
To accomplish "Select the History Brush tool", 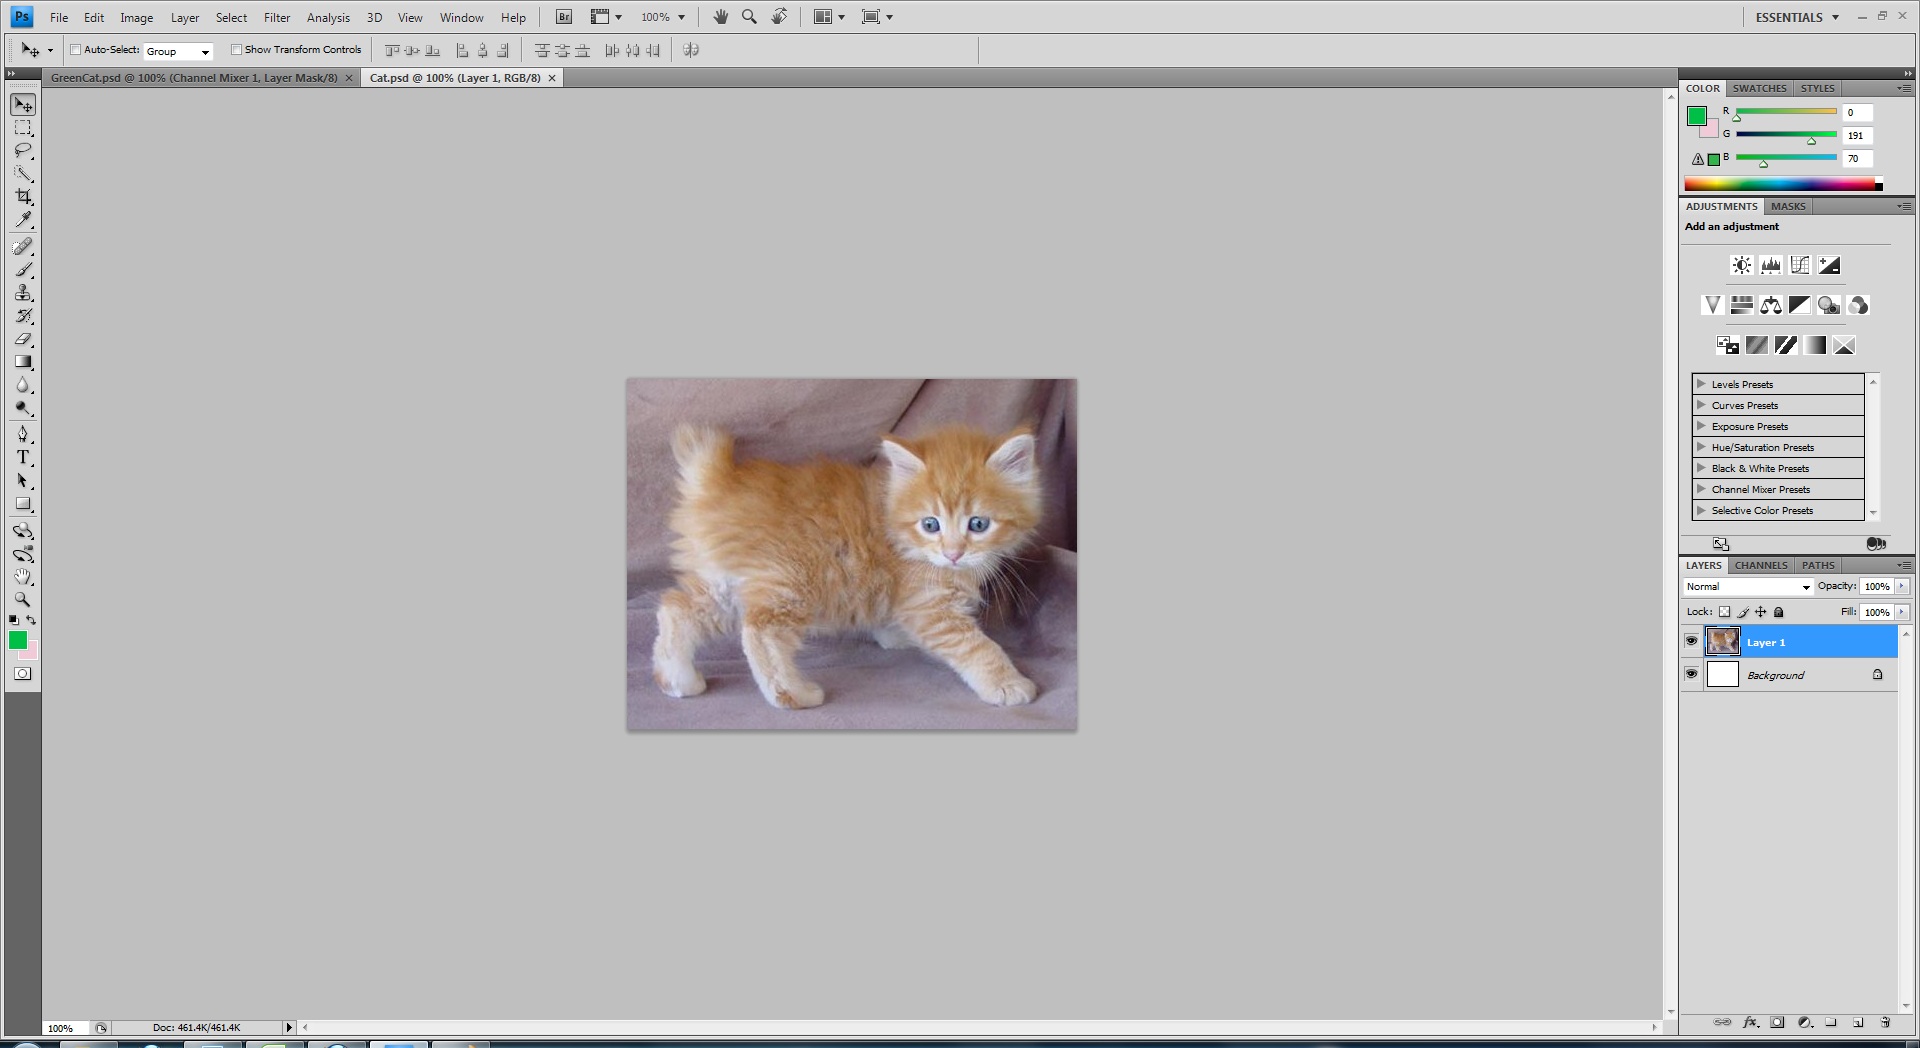I will click(23, 315).
